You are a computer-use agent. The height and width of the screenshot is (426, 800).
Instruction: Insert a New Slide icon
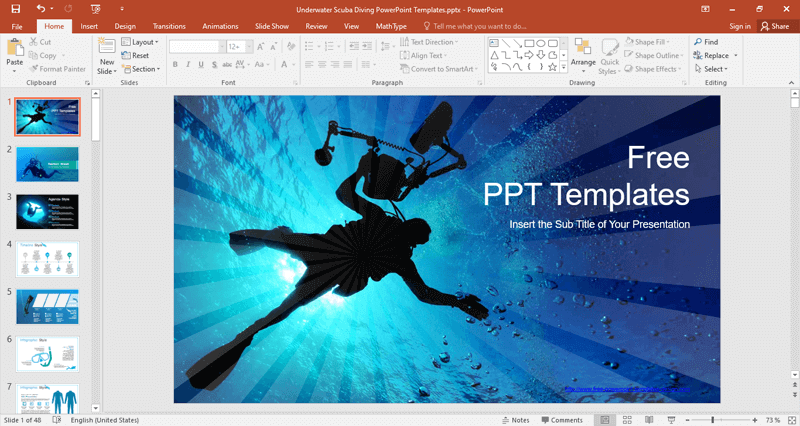[107, 46]
